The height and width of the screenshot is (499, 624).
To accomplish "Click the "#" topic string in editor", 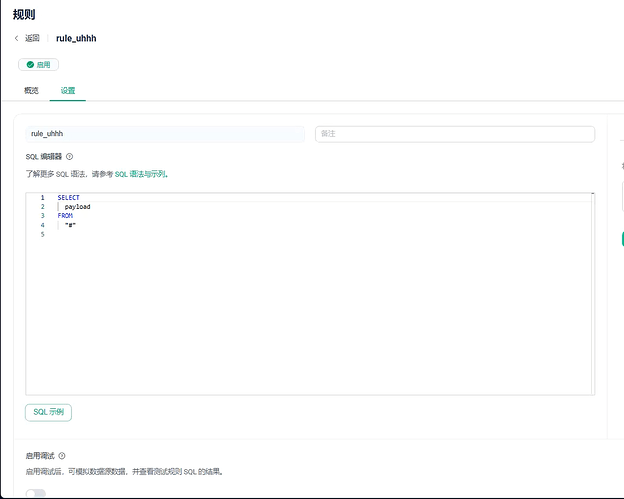I will coord(70,225).
